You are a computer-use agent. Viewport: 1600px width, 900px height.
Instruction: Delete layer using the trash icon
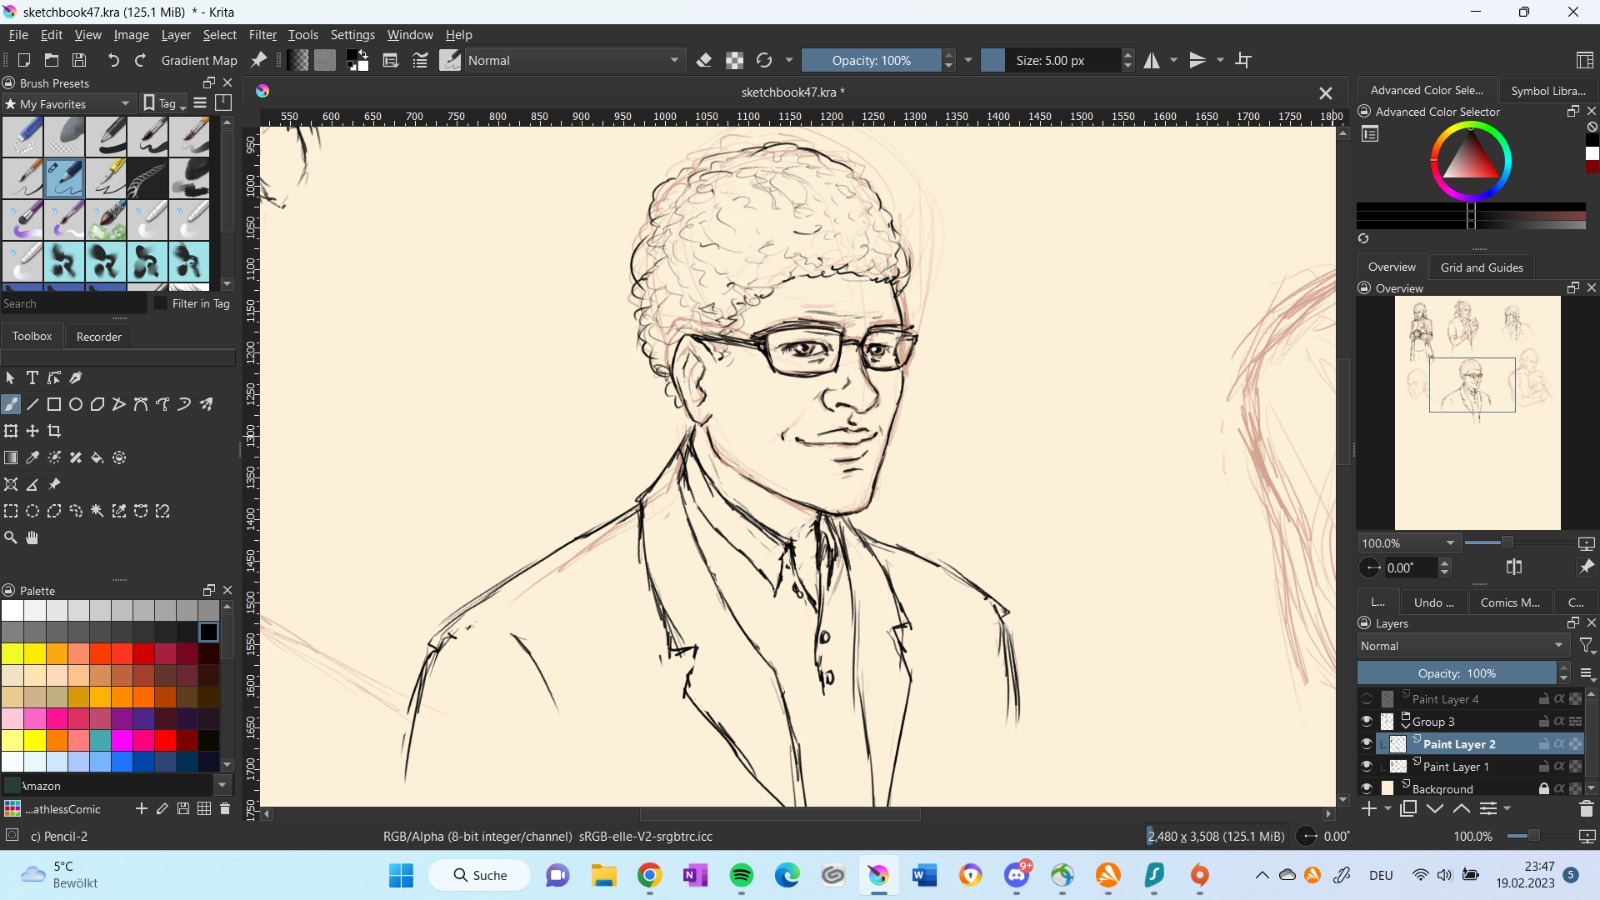(x=1586, y=809)
